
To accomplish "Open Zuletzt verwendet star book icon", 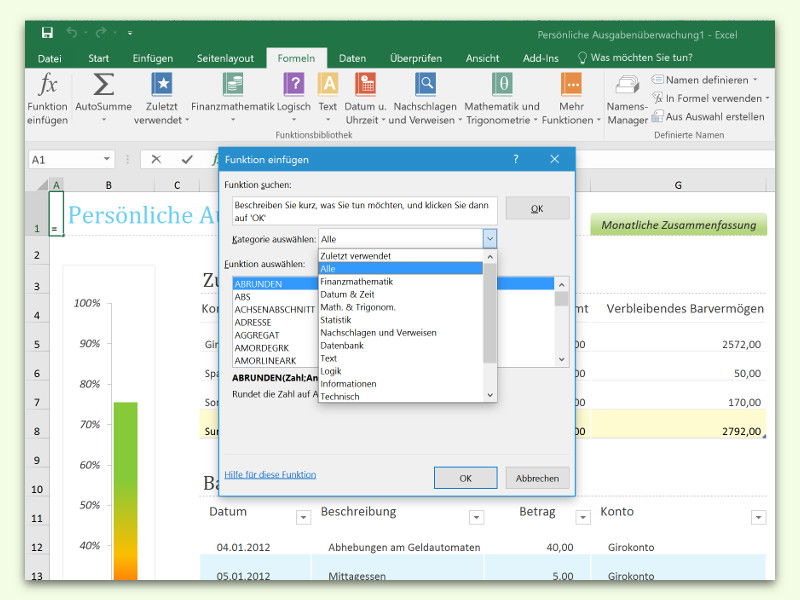I will click(x=162, y=84).
